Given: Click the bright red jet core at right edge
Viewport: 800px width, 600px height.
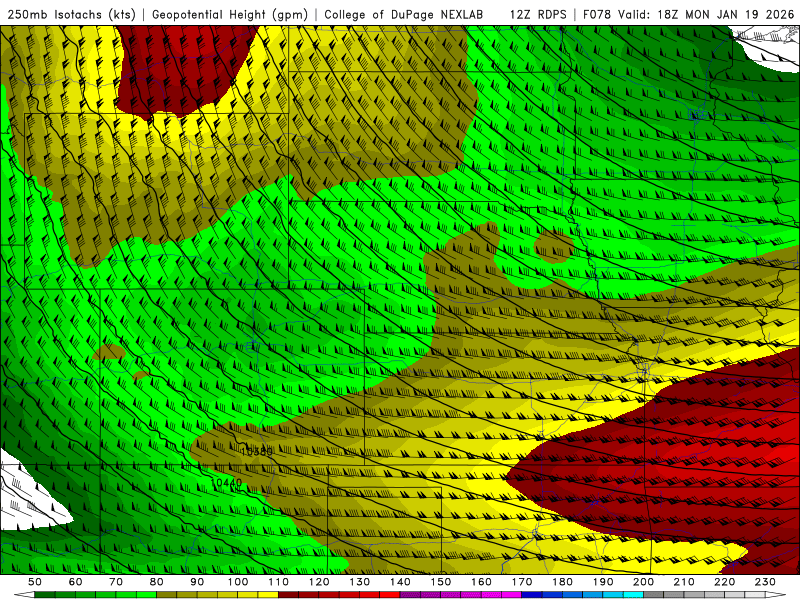Looking at the screenshot, I should [786, 454].
